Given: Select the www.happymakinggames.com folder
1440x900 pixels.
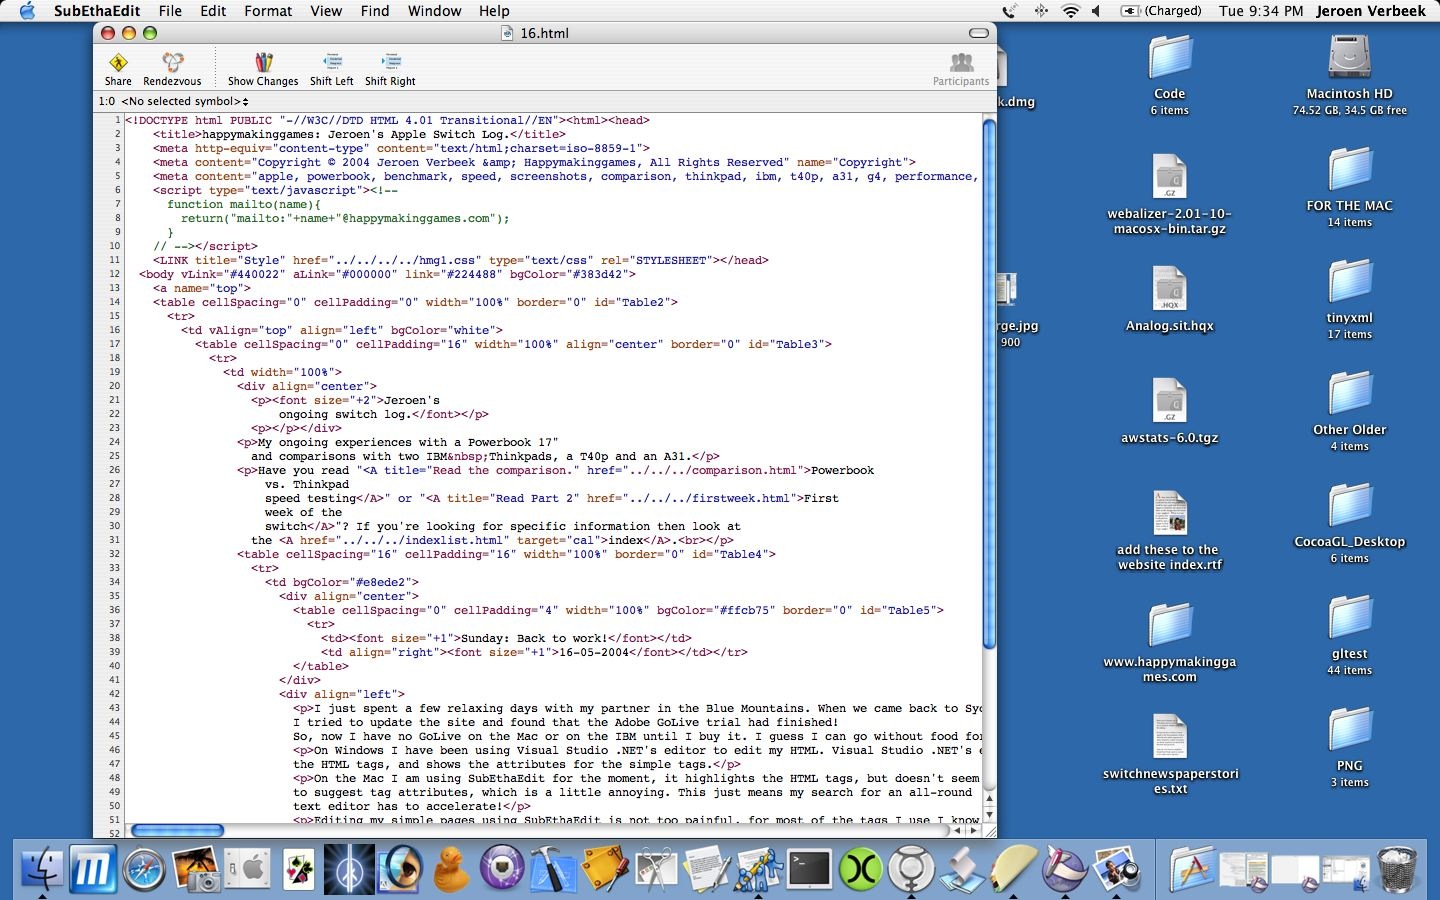Looking at the screenshot, I should coord(1169,626).
